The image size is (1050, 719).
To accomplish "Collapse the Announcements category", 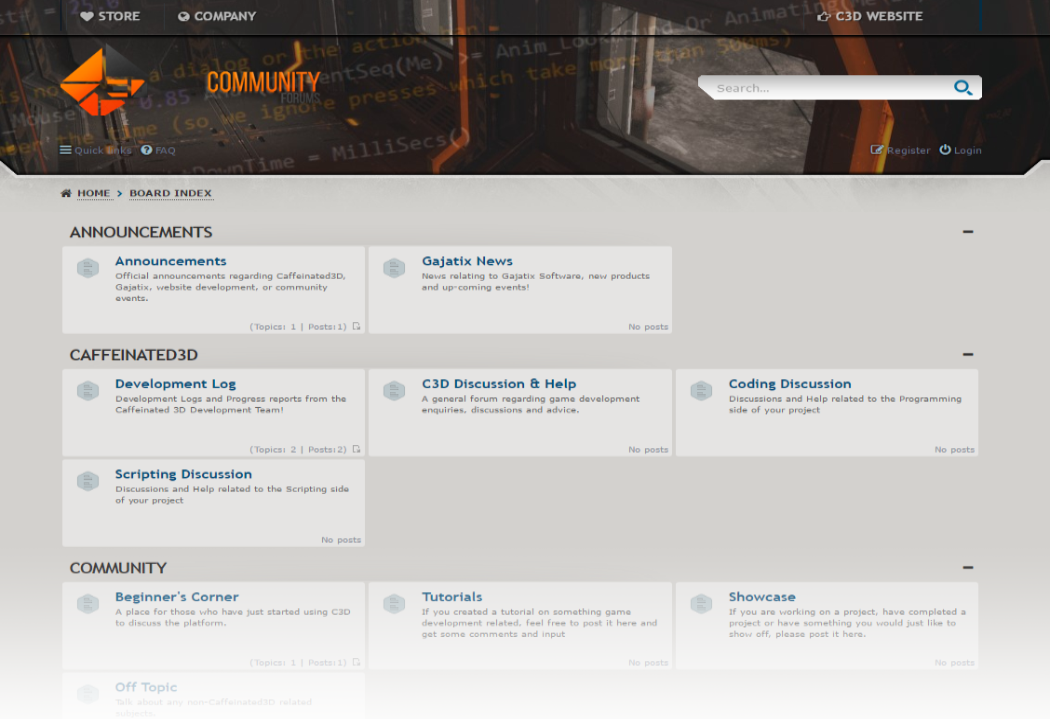I will pos(968,232).
